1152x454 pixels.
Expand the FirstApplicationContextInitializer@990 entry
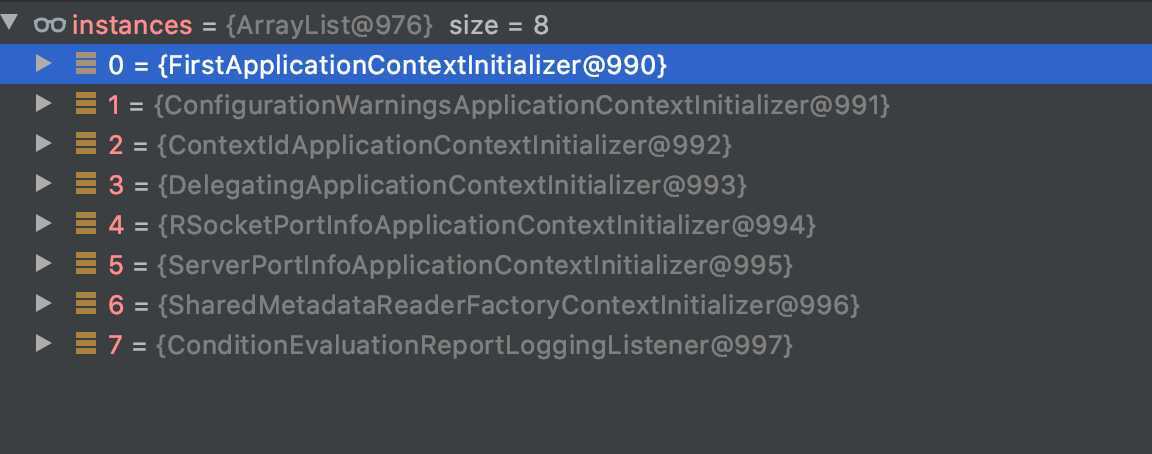click(44, 64)
